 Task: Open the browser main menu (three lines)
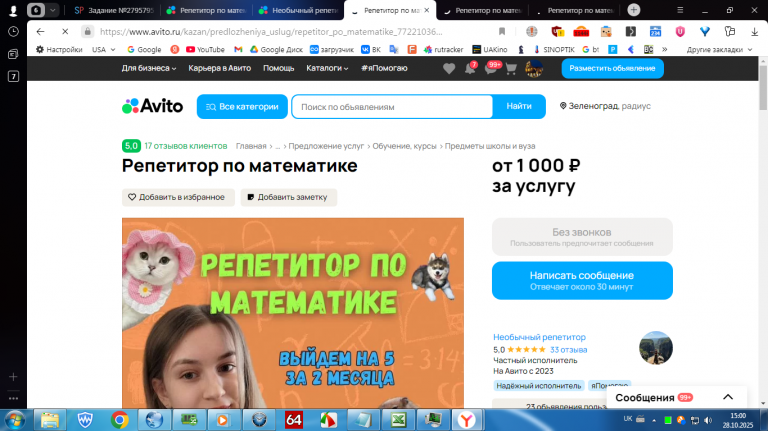680,10
